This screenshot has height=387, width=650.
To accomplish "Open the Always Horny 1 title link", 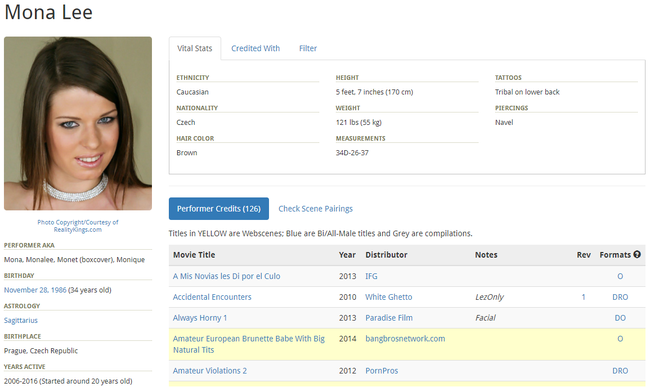I will coord(200,318).
